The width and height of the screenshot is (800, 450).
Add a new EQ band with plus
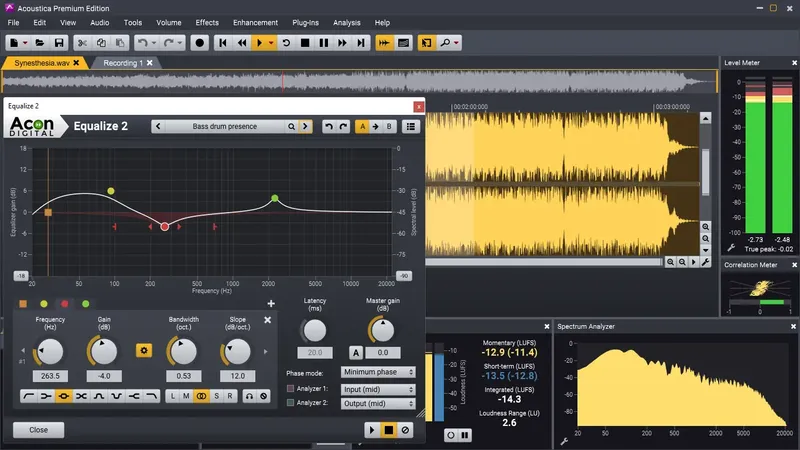(271, 304)
